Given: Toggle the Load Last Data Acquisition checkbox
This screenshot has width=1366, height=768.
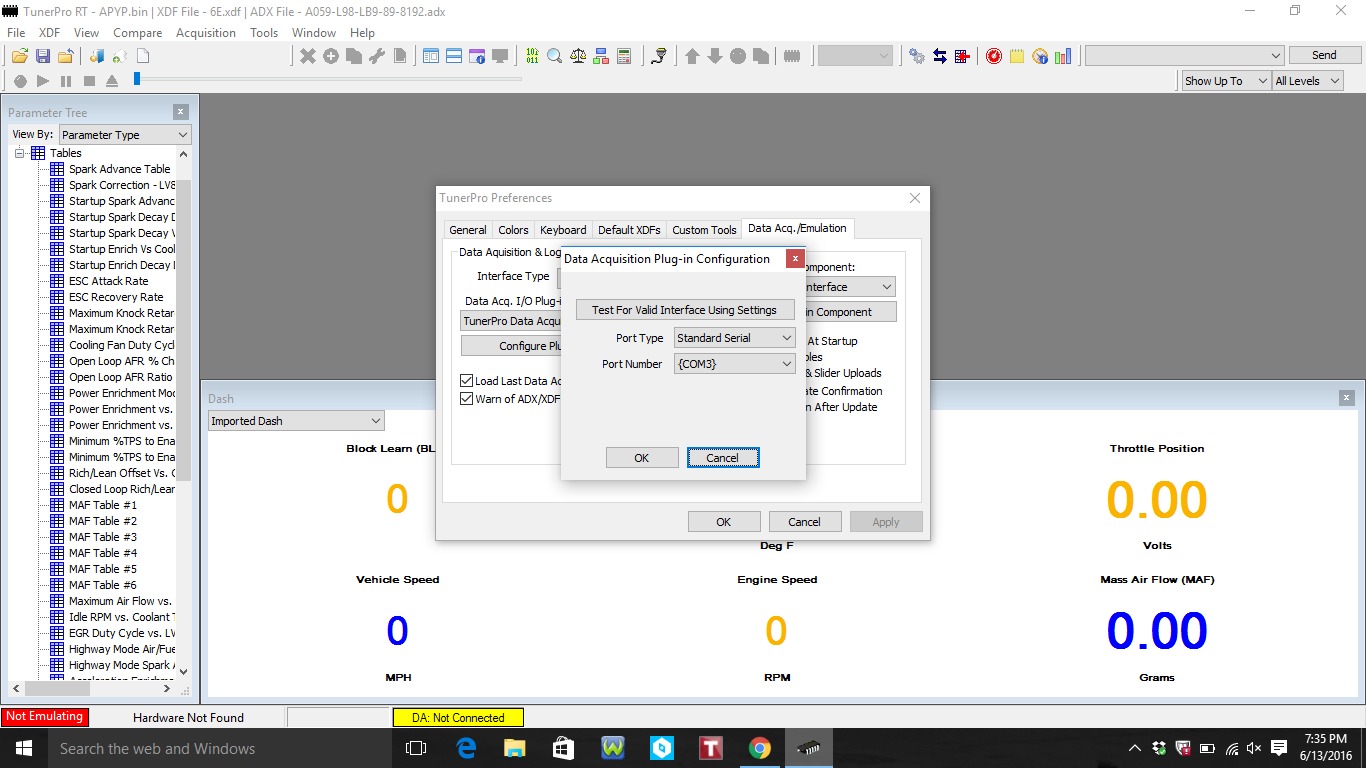Looking at the screenshot, I should [466, 381].
